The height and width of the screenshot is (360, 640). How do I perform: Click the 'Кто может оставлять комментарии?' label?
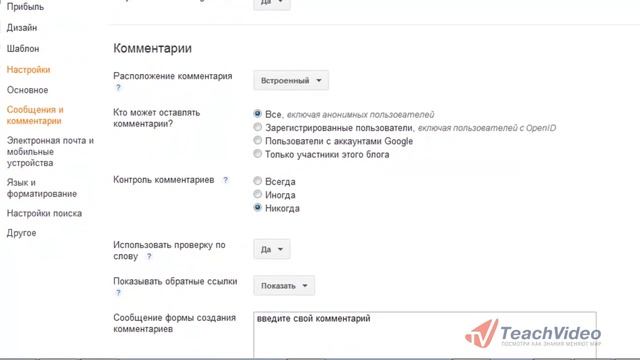click(x=157, y=118)
